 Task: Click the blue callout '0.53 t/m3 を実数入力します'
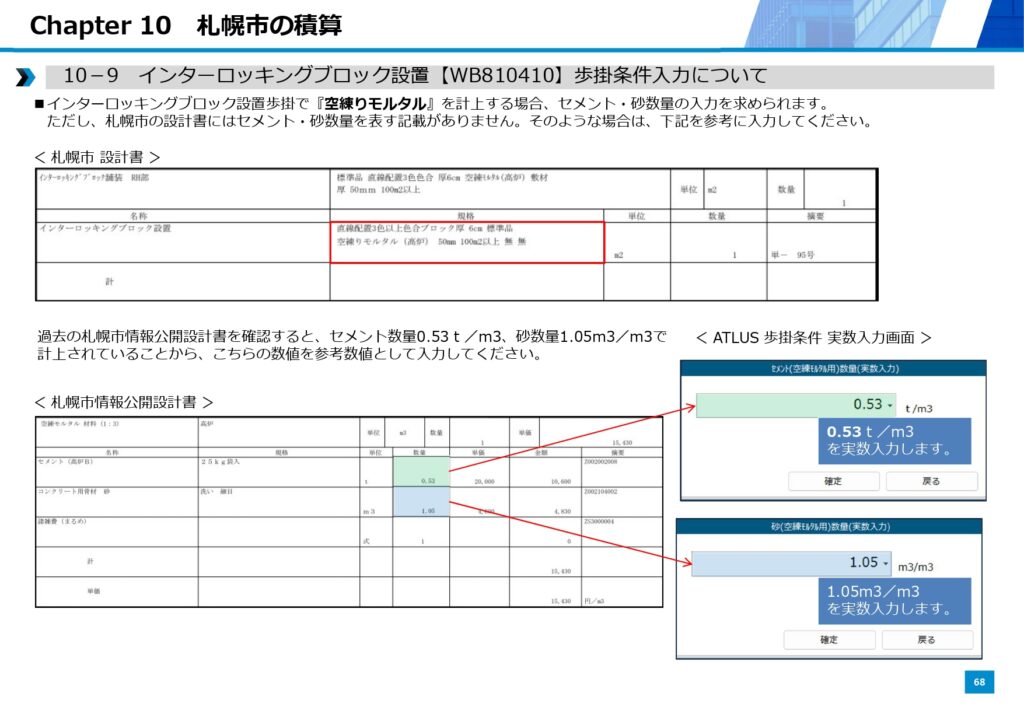(x=894, y=441)
